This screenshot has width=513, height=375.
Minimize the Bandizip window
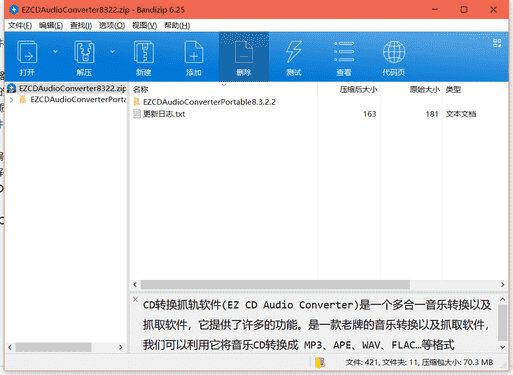(435, 10)
